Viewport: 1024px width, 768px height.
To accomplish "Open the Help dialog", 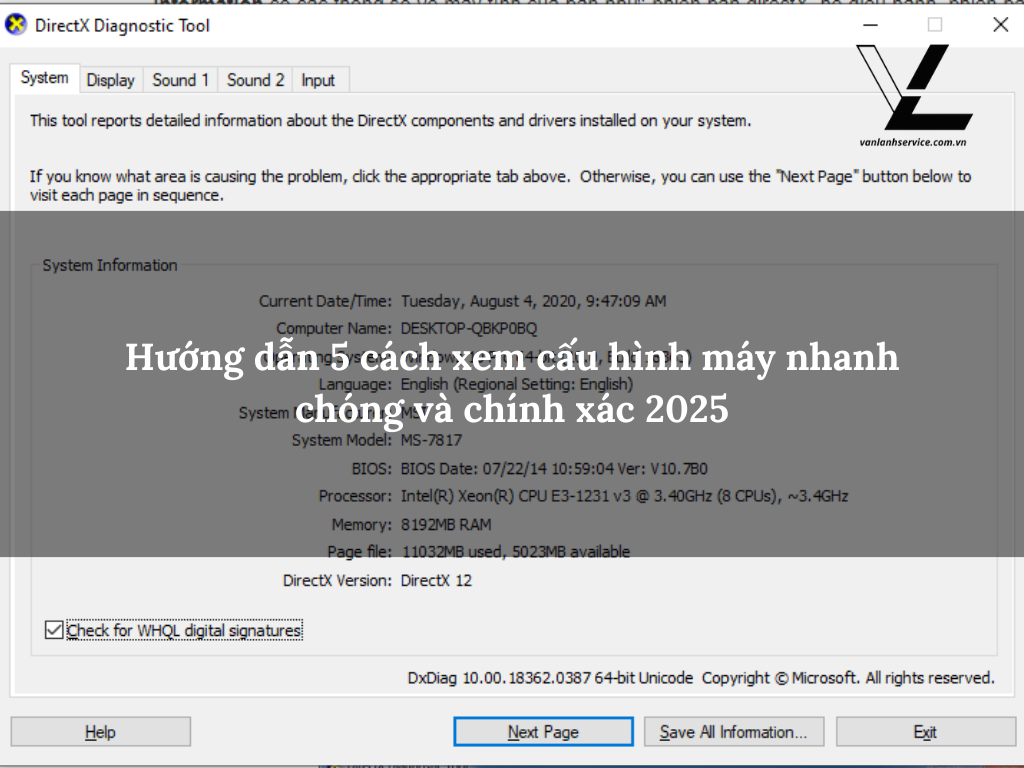I will pyautogui.click(x=99, y=731).
